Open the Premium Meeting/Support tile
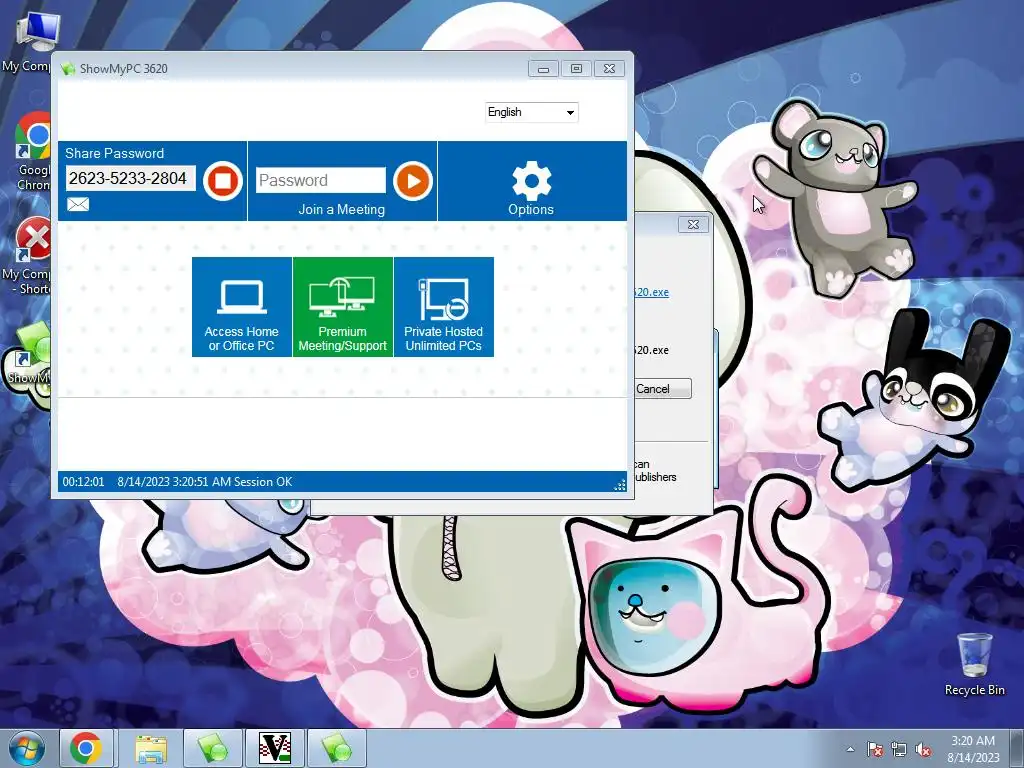This screenshot has height=768, width=1024. [x=343, y=307]
